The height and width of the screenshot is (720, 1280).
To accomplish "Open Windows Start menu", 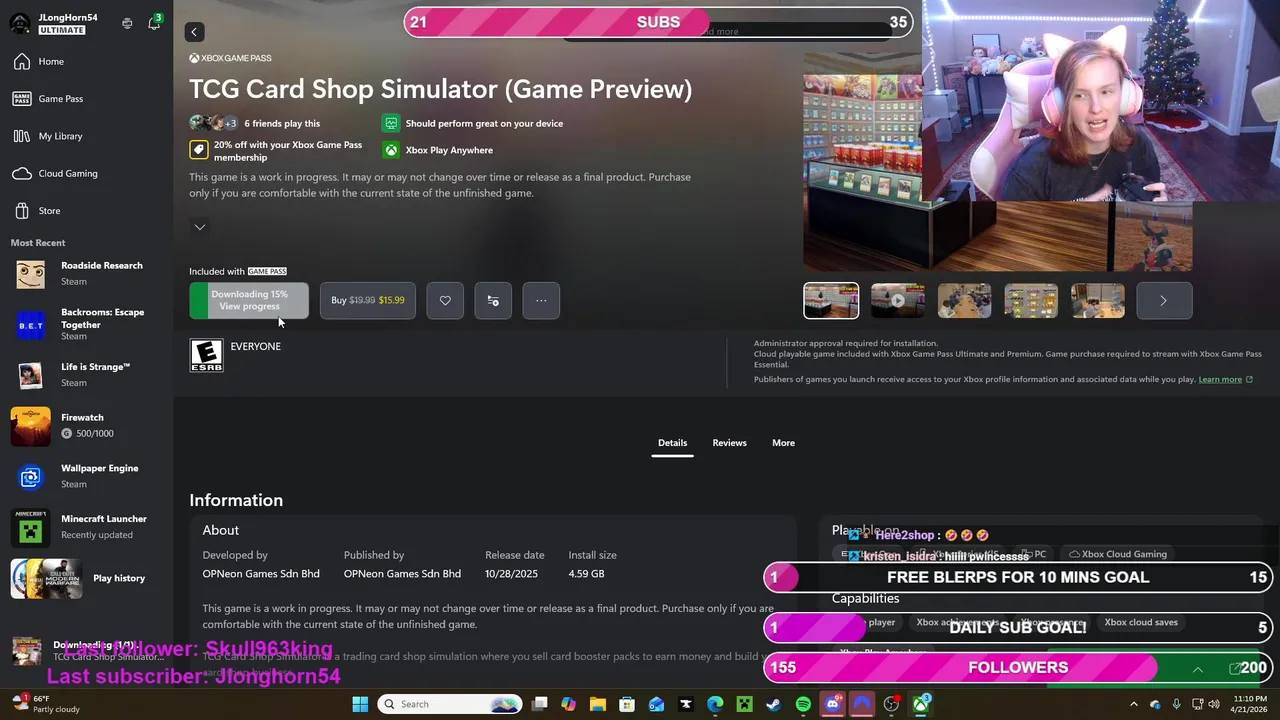I will coord(360,704).
